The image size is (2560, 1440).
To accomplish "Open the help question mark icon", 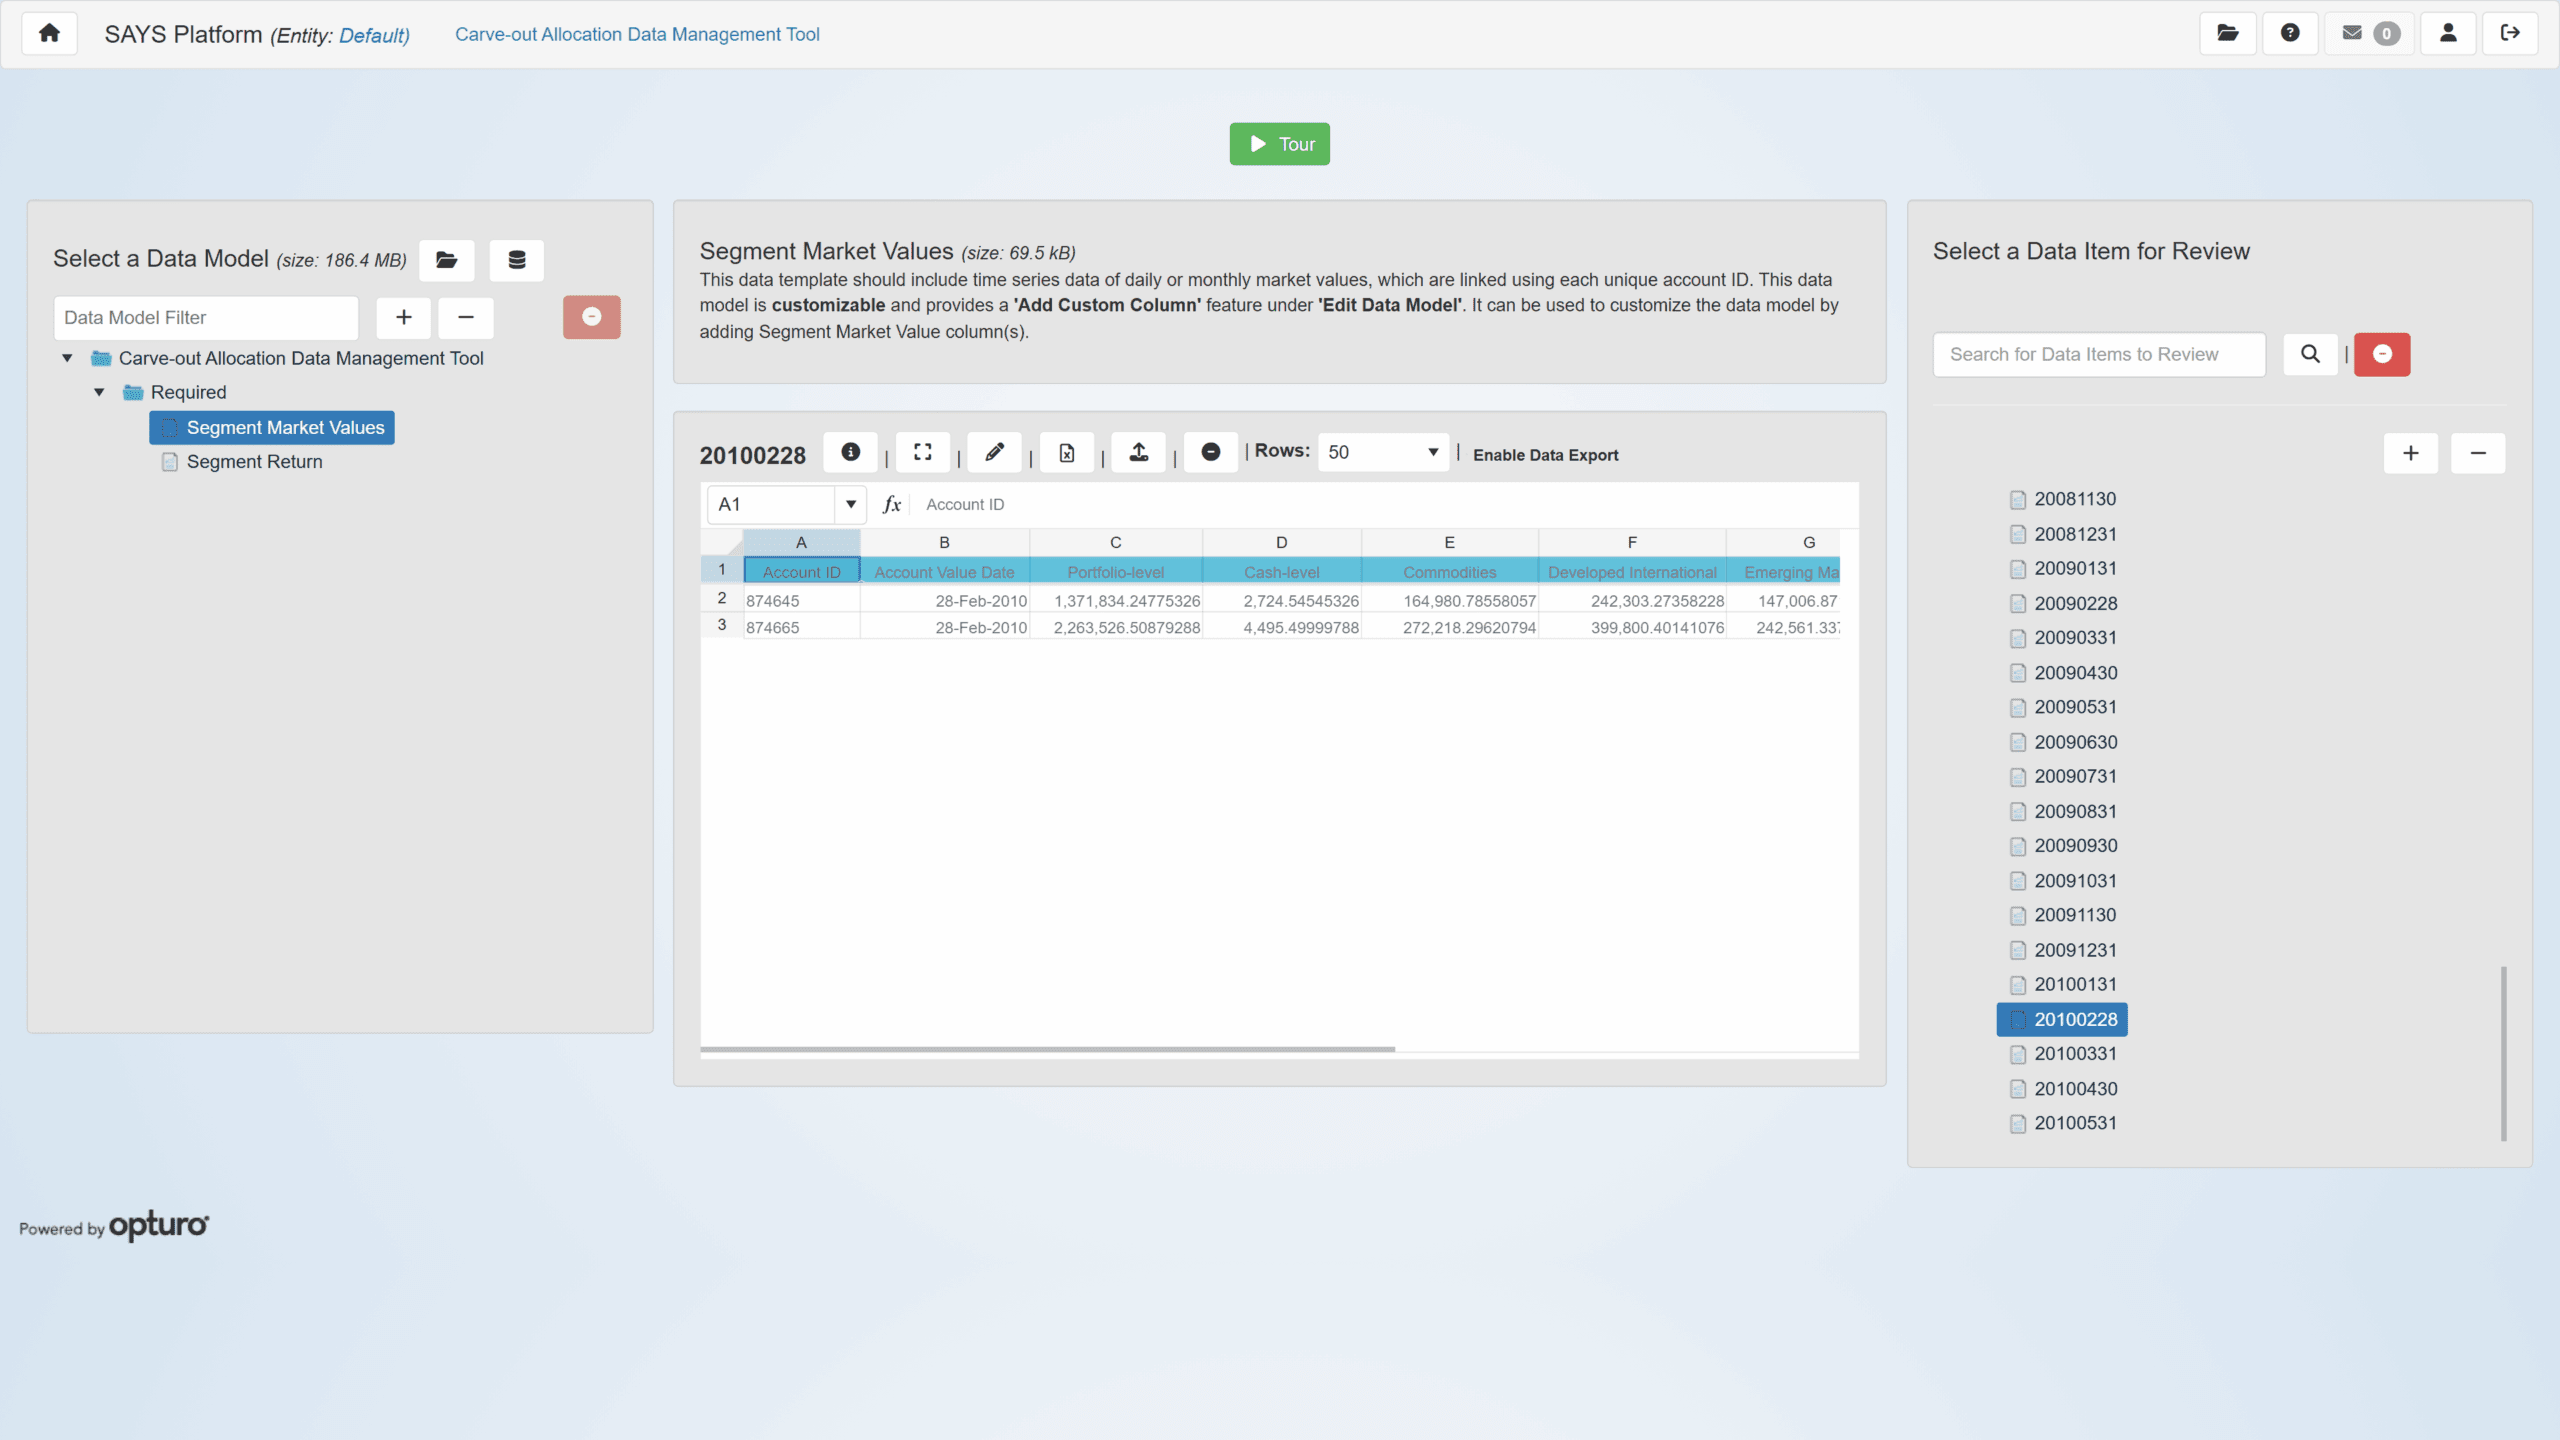I will pos(2290,33).
